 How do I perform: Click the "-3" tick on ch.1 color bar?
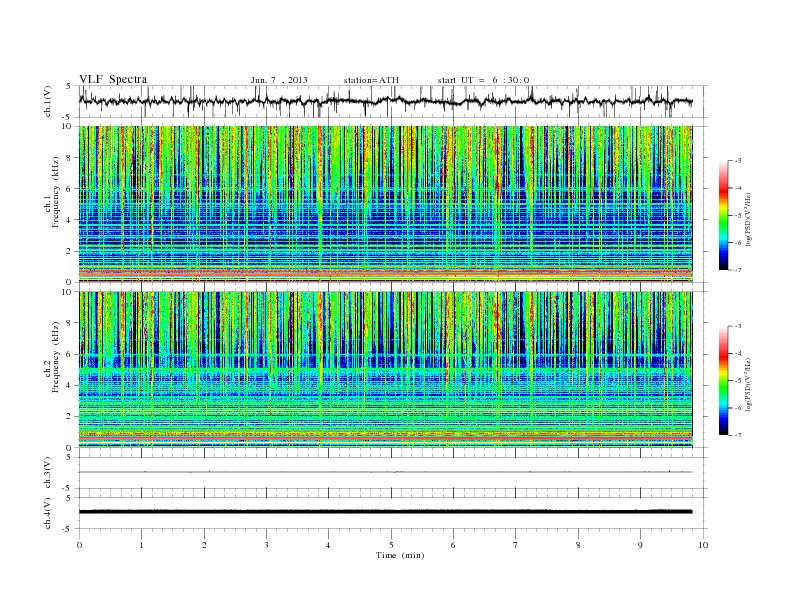point(738,161)
